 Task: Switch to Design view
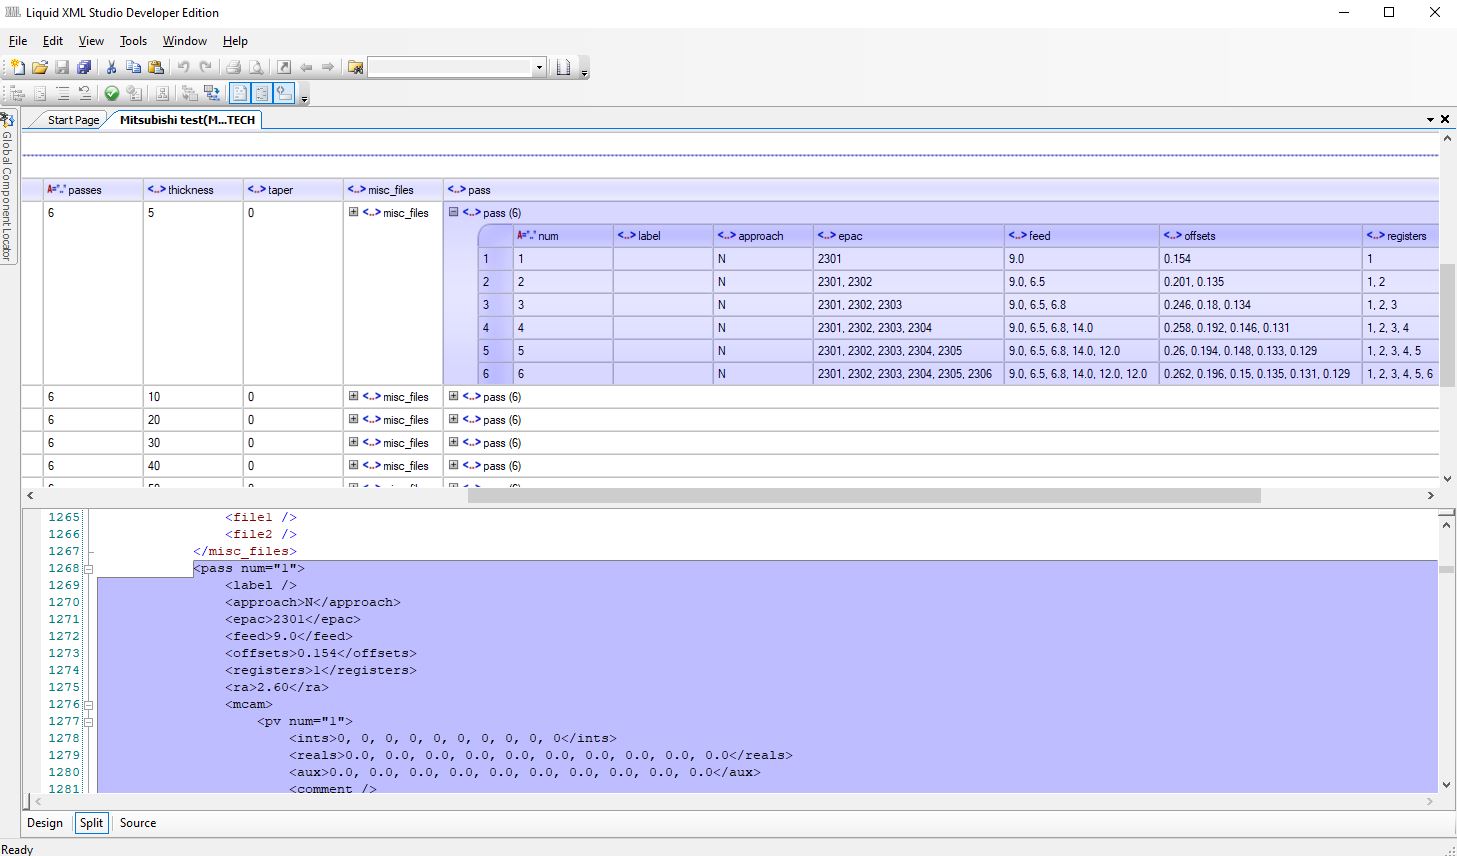coord(45,823)
